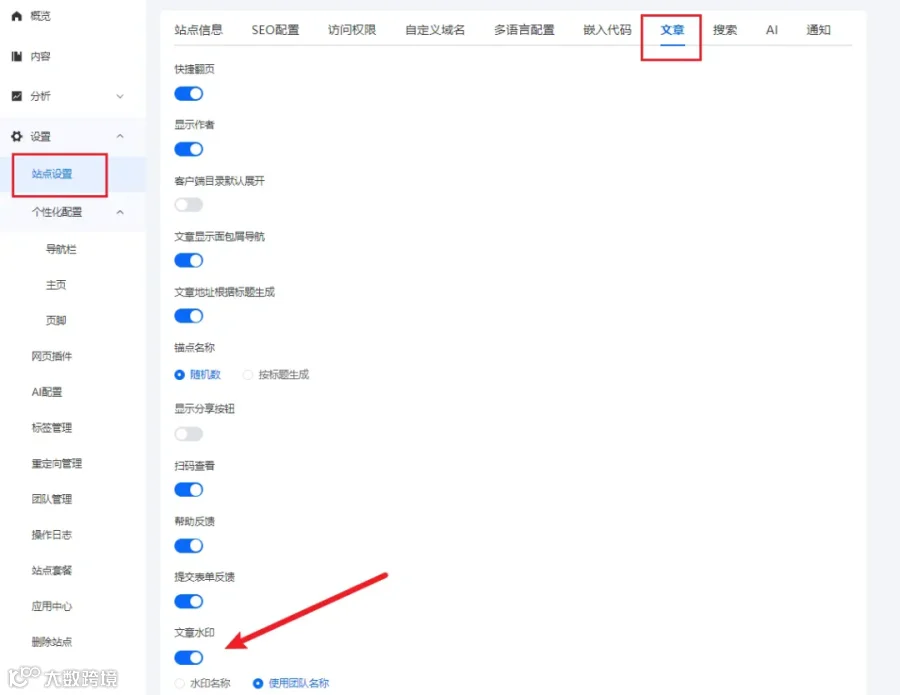Disable the 文章水印 switch
Viewport: 900px width, 695px height.
(189, 657)
